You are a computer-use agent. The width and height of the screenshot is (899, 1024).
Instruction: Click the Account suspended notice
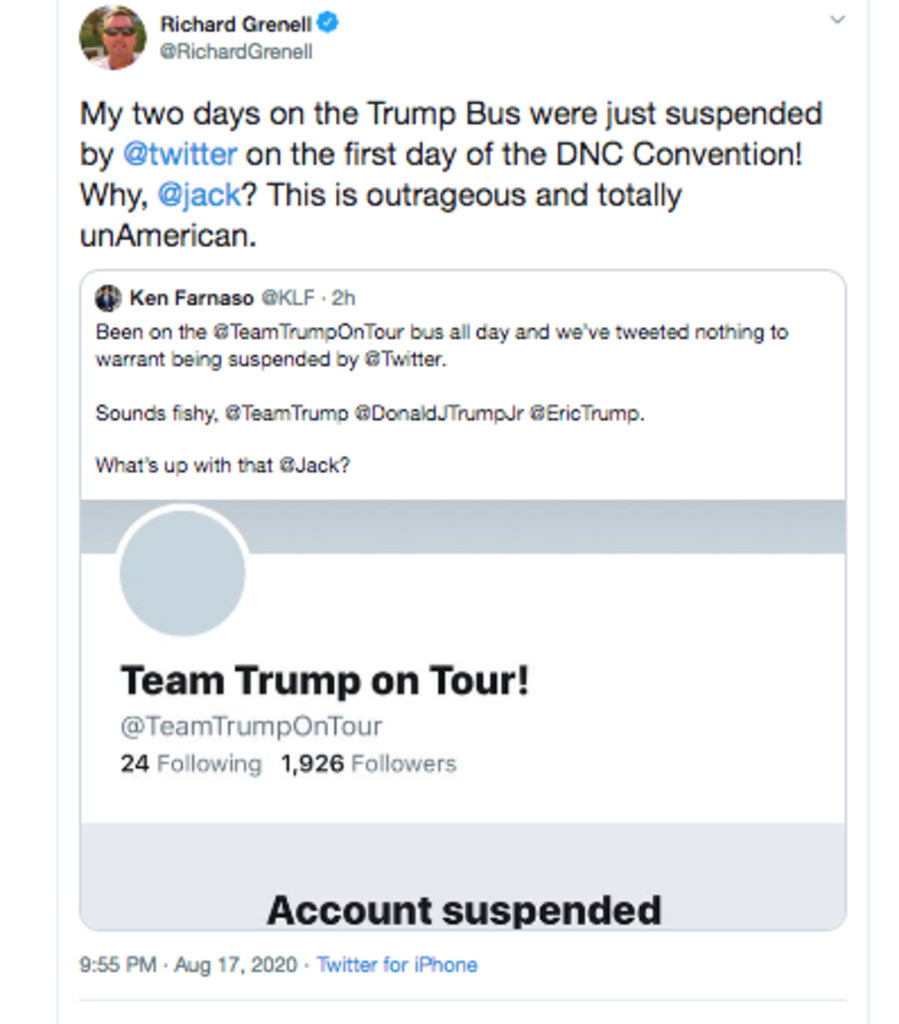click(463, 910)
